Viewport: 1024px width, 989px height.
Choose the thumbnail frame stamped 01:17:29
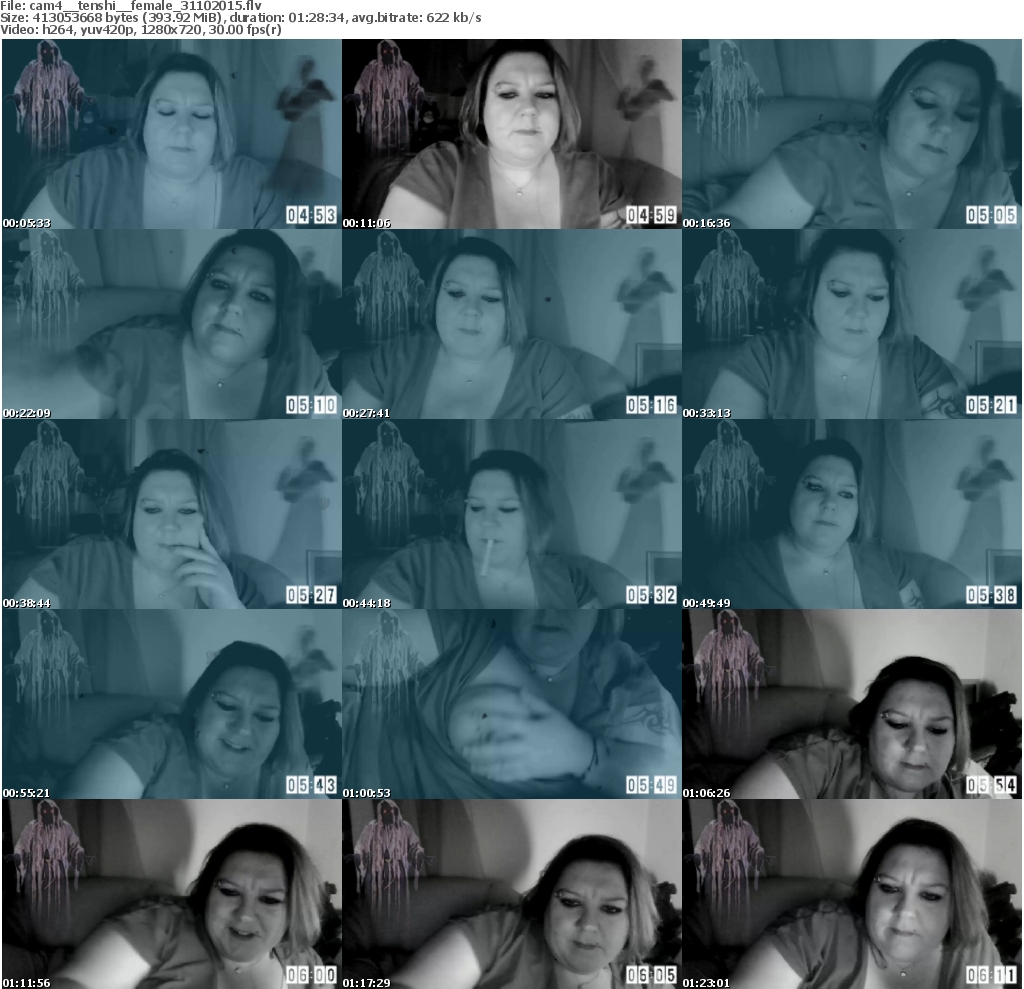pos(512,894)
